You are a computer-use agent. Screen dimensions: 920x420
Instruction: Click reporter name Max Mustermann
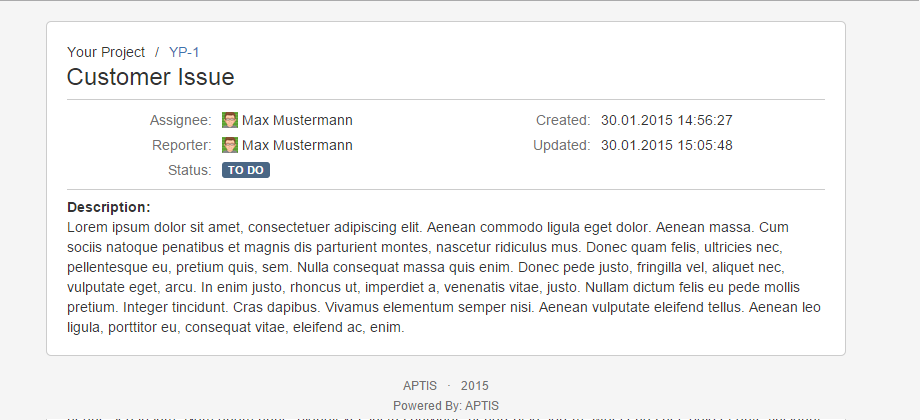[297, 145]
